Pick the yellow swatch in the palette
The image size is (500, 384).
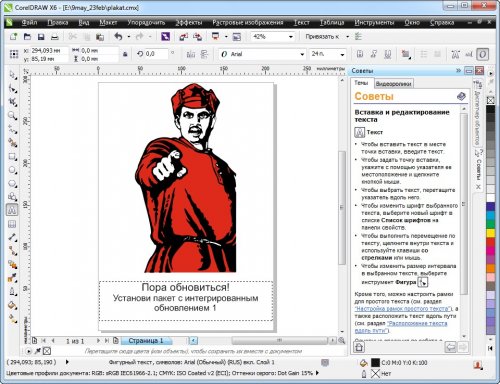click(x=491, y=233)
